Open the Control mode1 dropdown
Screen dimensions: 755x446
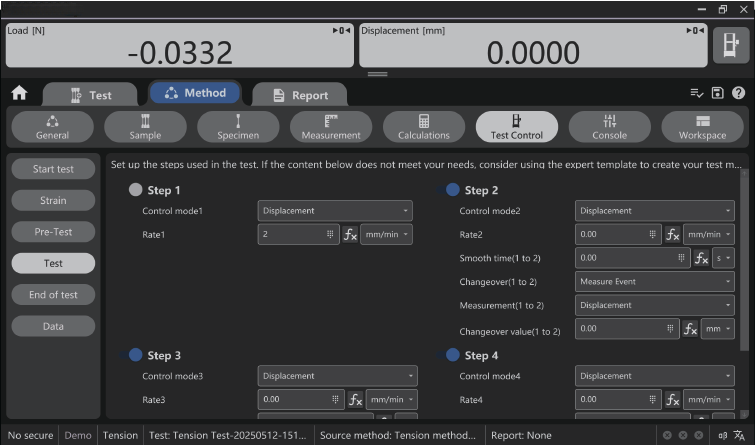335,211
